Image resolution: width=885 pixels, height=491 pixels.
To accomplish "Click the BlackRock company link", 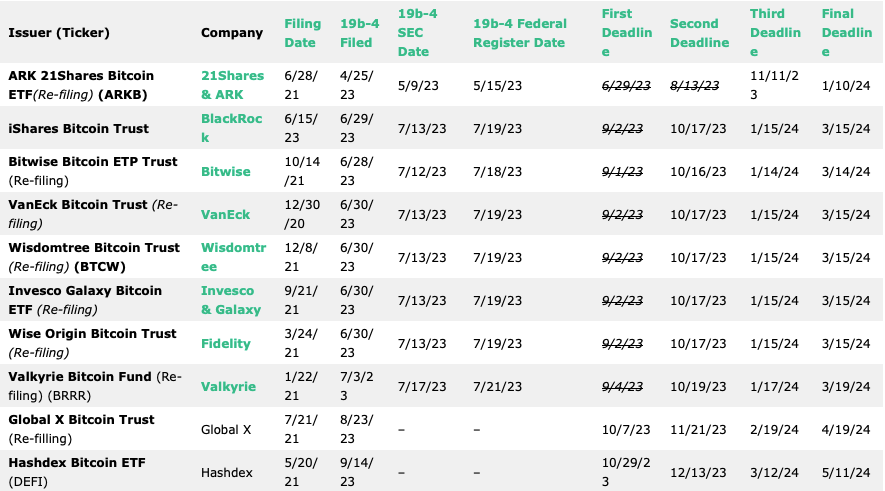I will (x=231, y=128).
